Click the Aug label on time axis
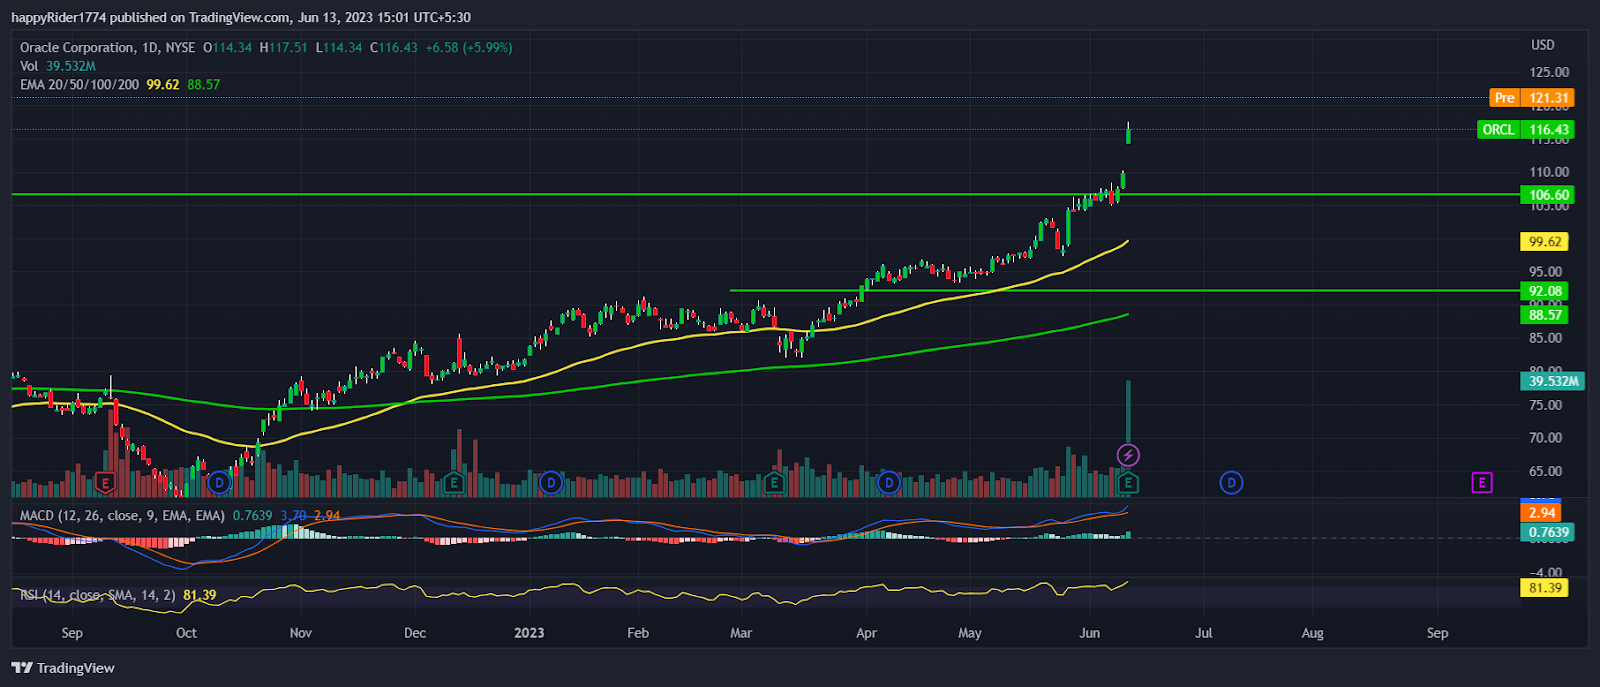Screen dimensions: 1600x687 click(x=1312, y=633)
